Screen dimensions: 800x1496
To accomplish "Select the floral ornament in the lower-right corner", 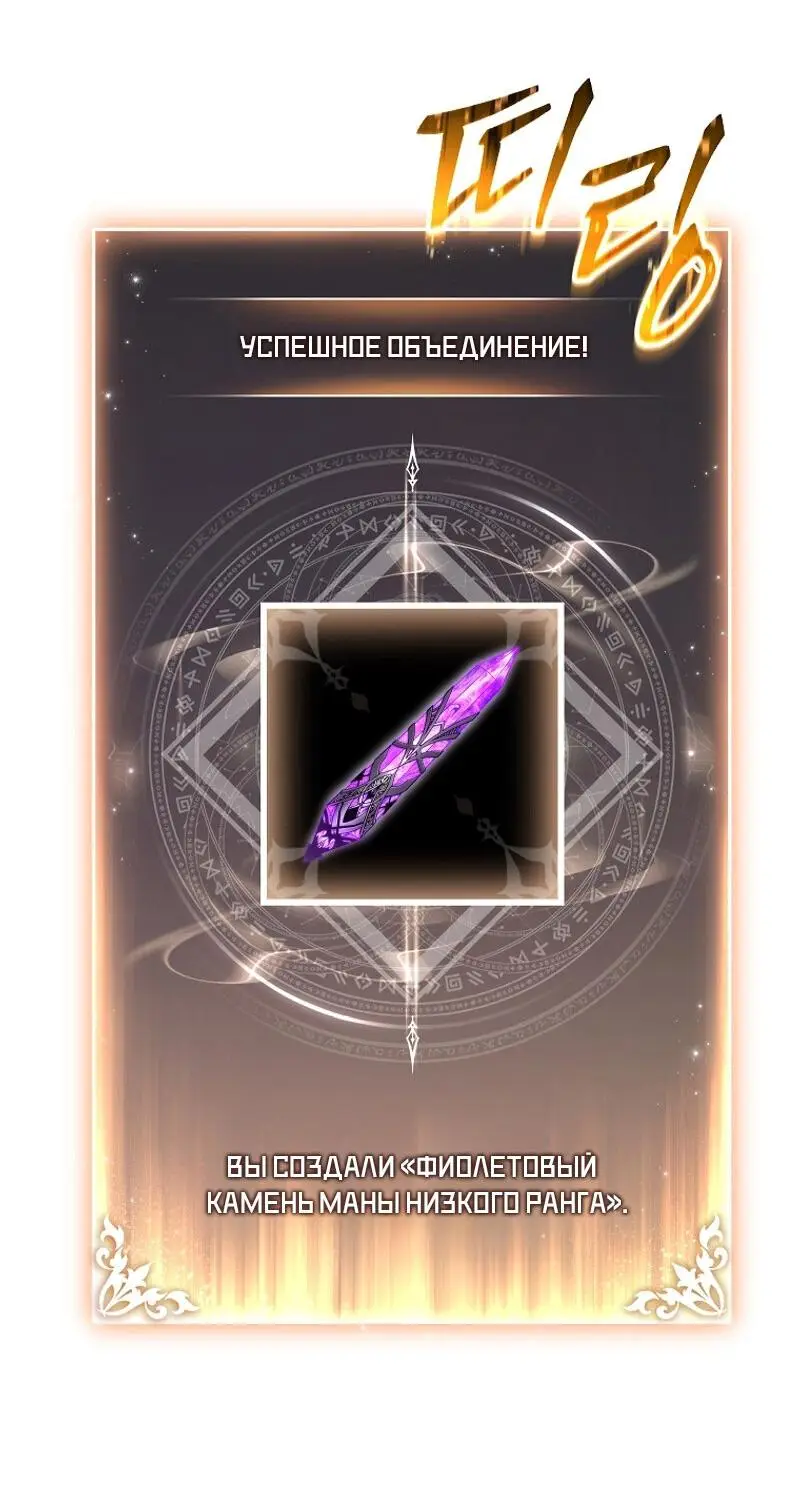I will coord(677,1270).
